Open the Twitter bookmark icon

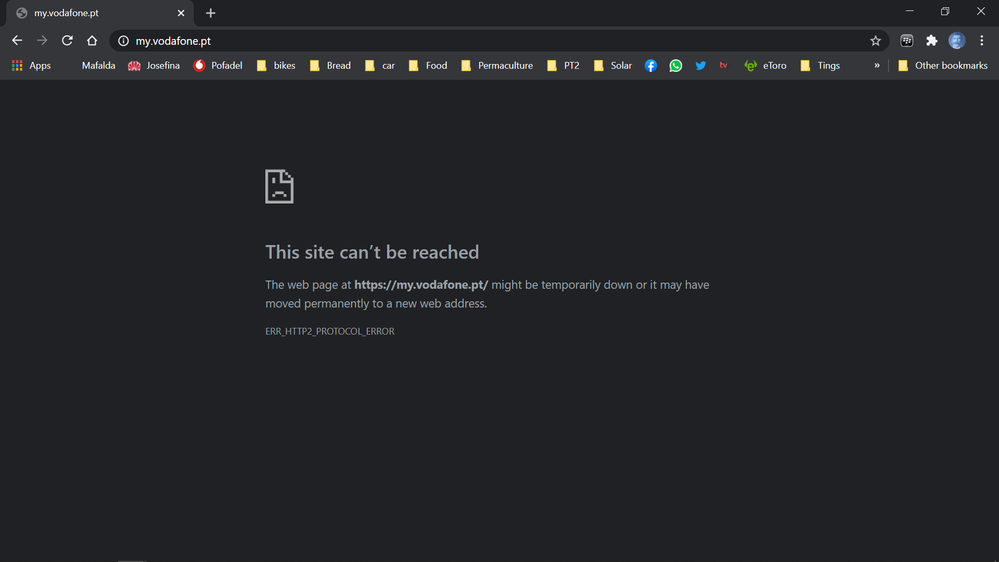pos(700,66)
